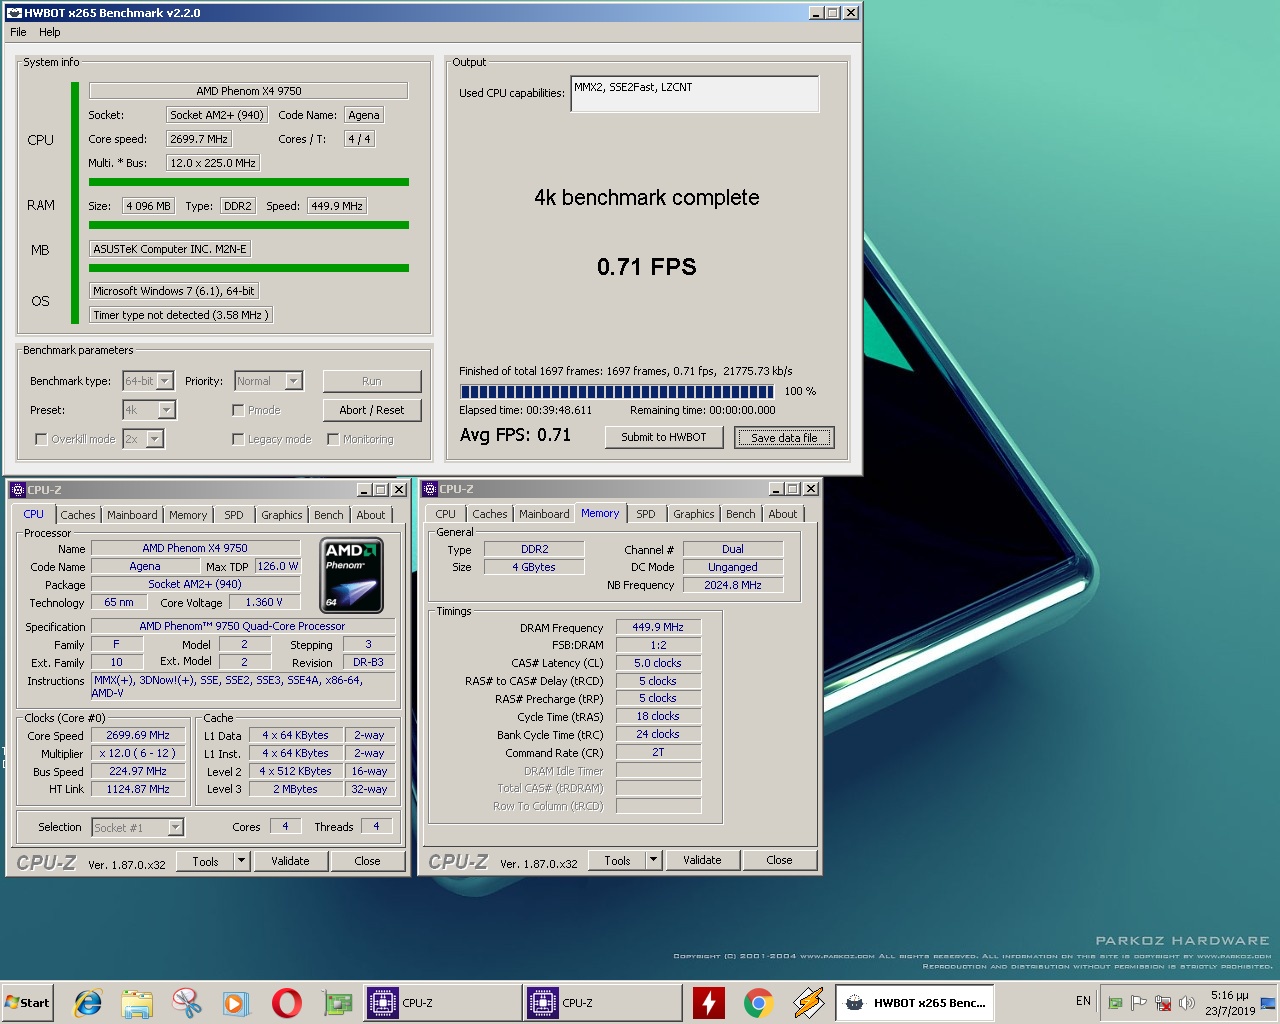
Task: Click the CPU-Z CPU window title icon
Action: (17, 490)
